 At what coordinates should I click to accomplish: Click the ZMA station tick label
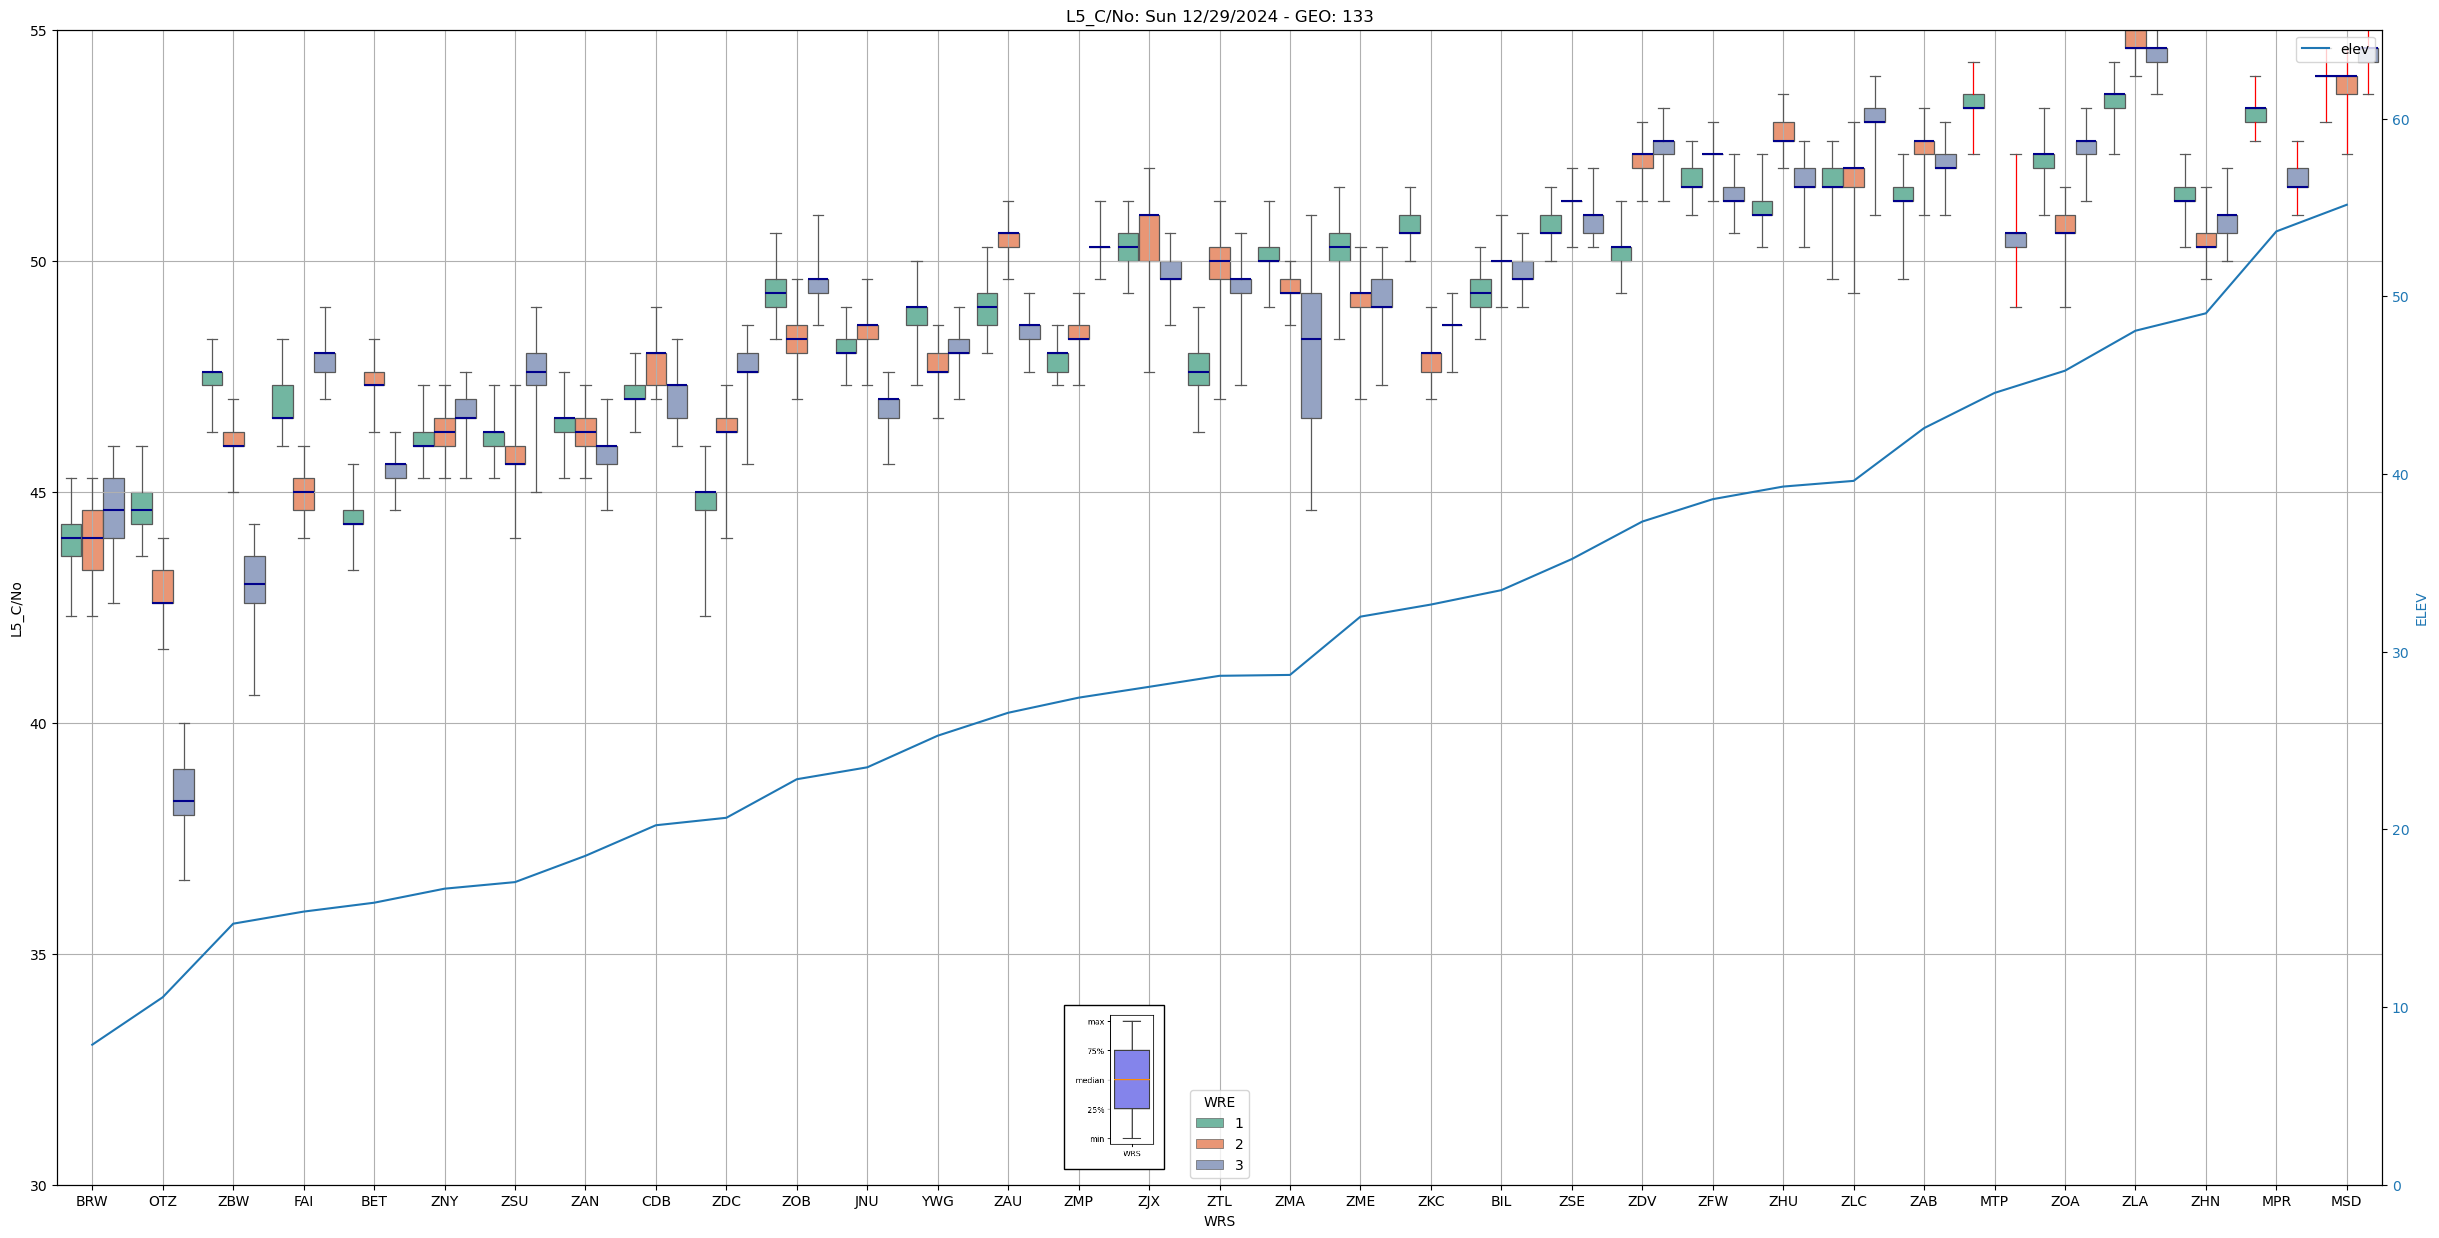pyautogui.click(x=1290, y=1201)
